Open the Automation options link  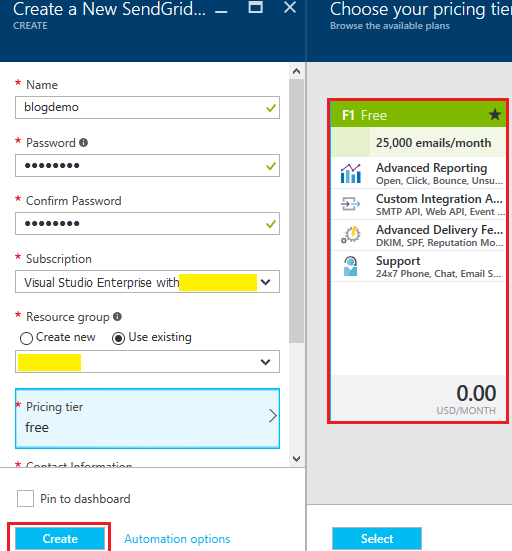(x=177, y=539)
